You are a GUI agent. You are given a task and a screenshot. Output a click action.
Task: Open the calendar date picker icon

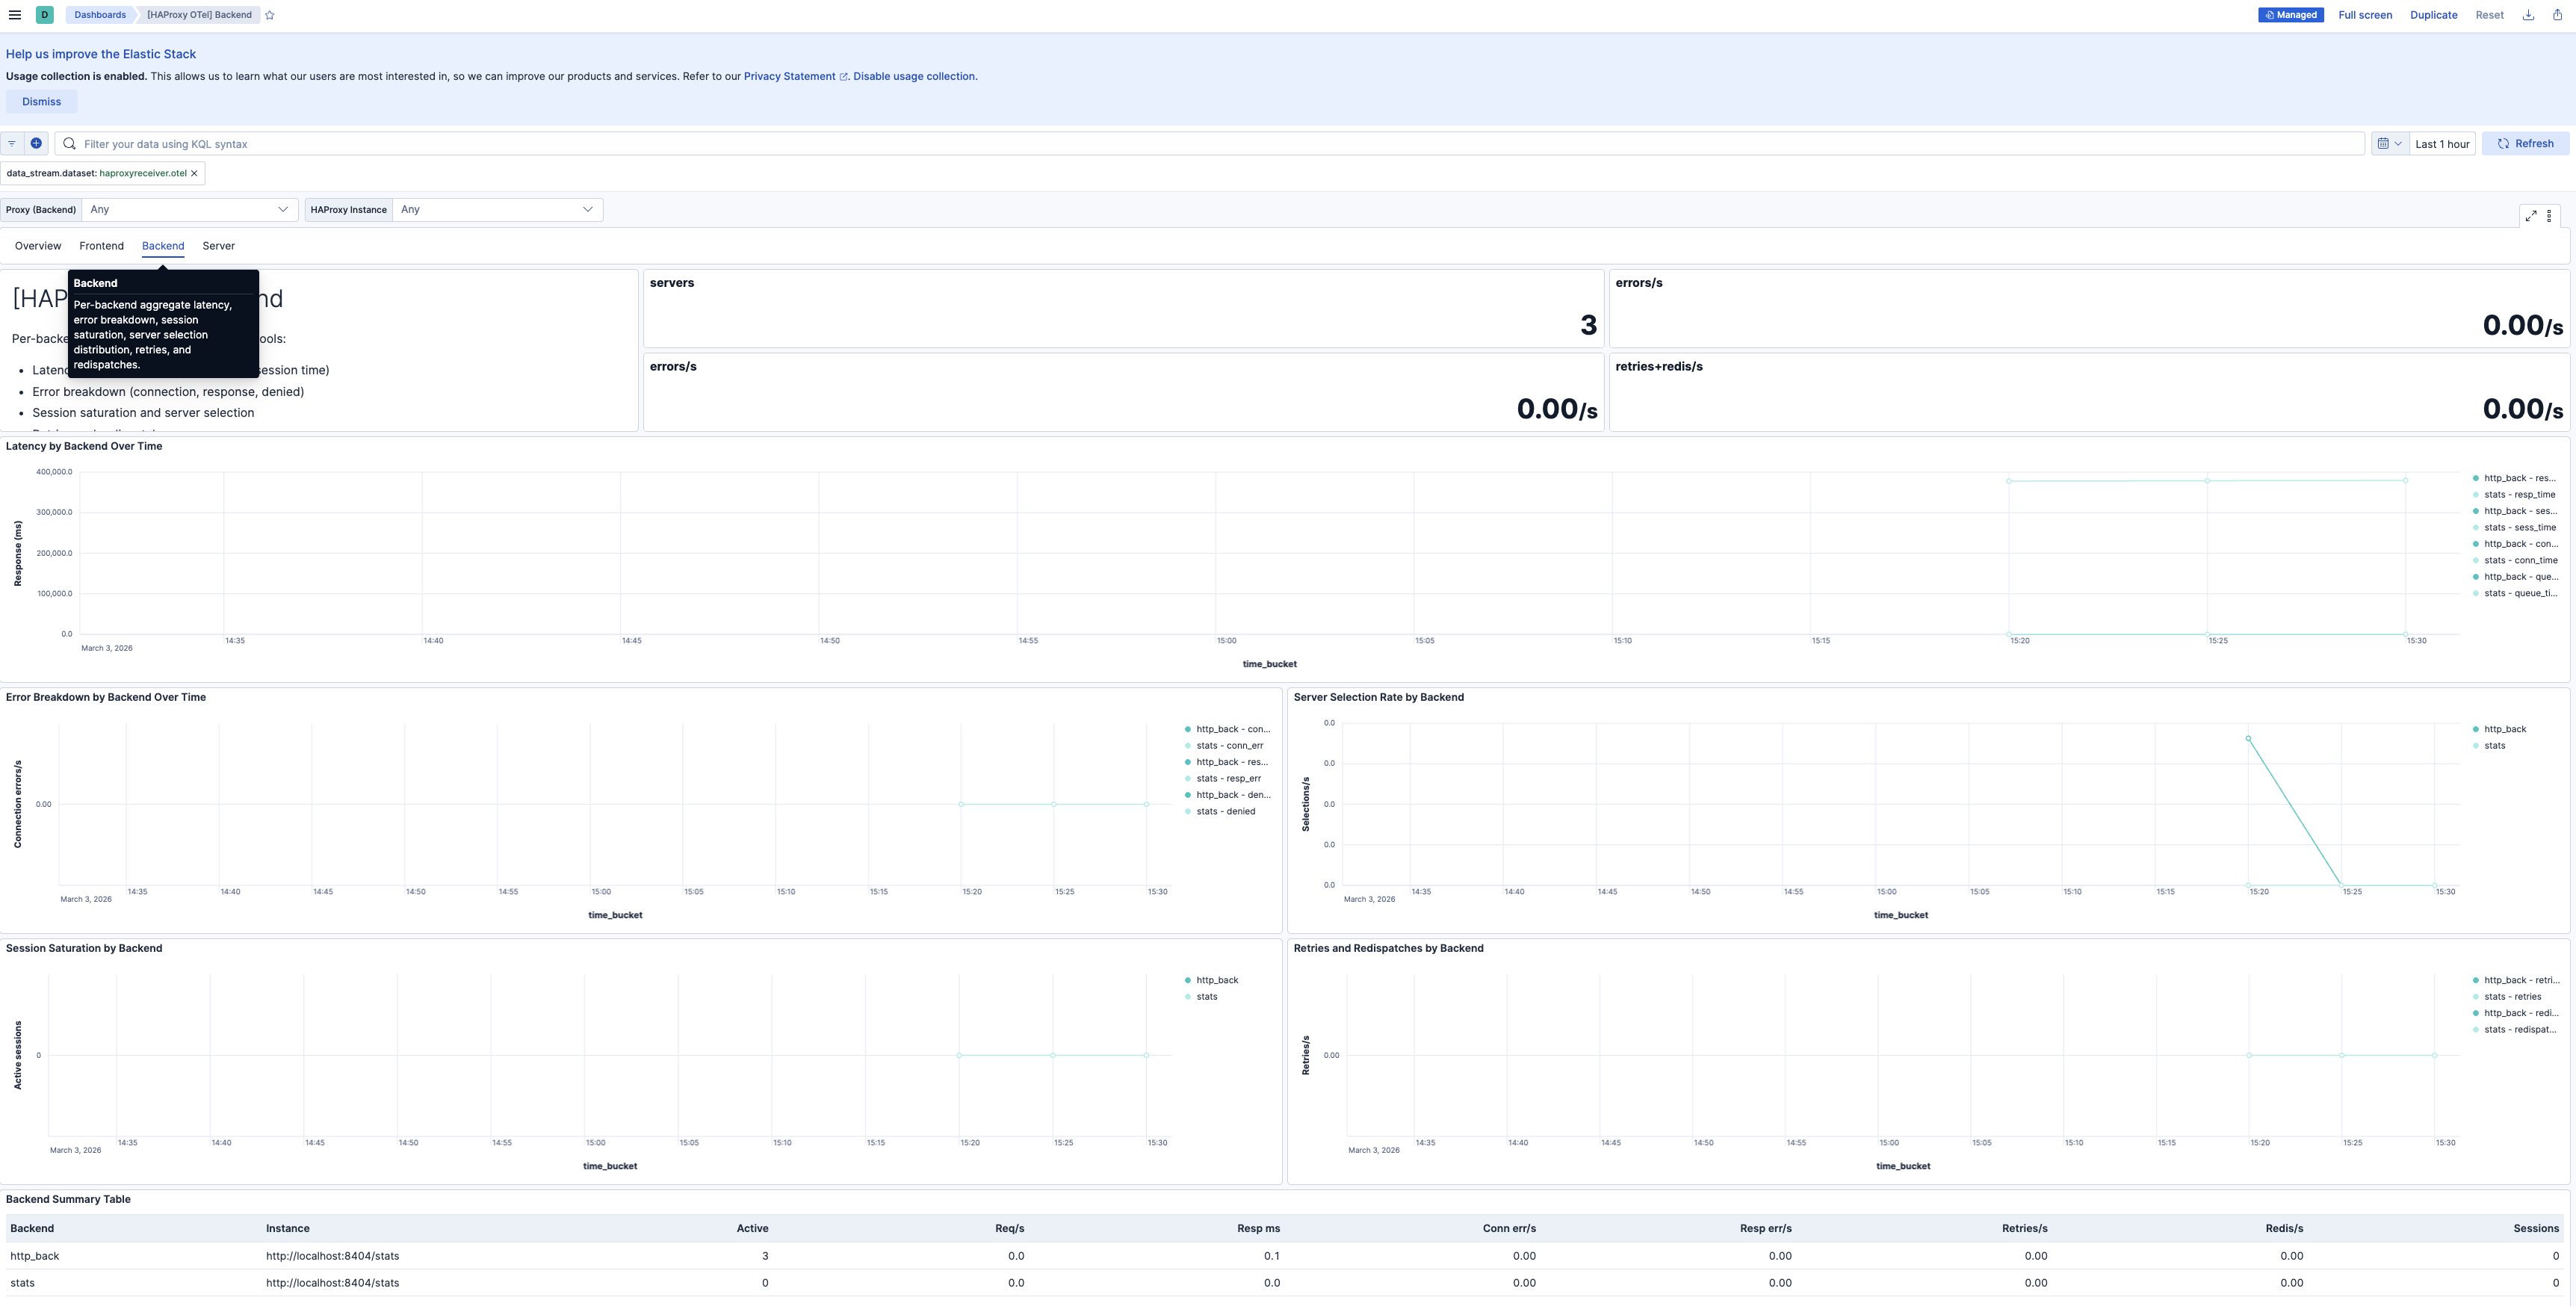tap(2385, 143)
